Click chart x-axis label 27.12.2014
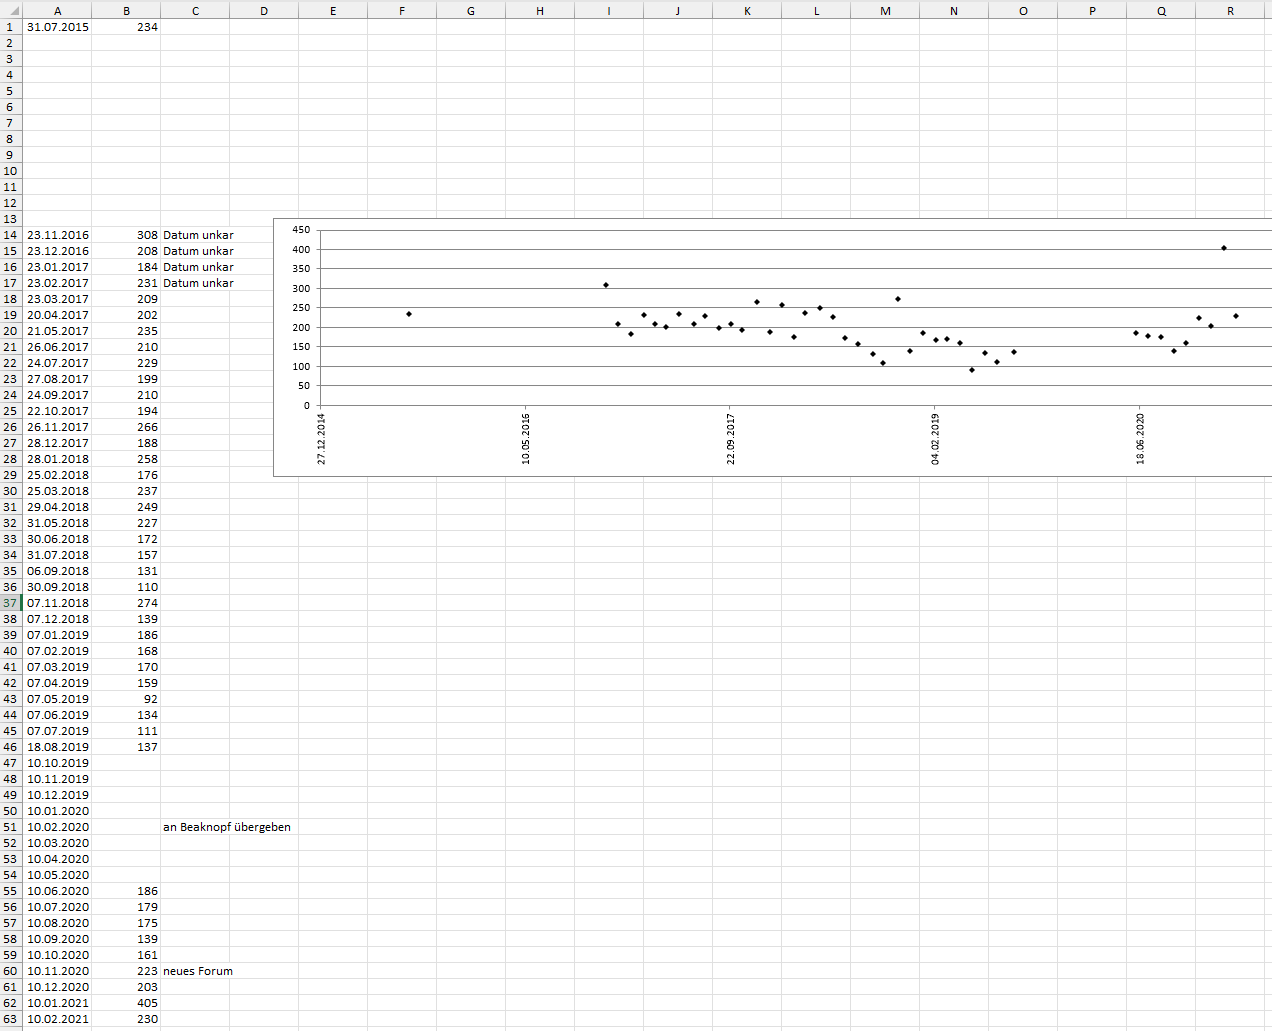Screen dimensions: 1272x1031 coord(322,439)
